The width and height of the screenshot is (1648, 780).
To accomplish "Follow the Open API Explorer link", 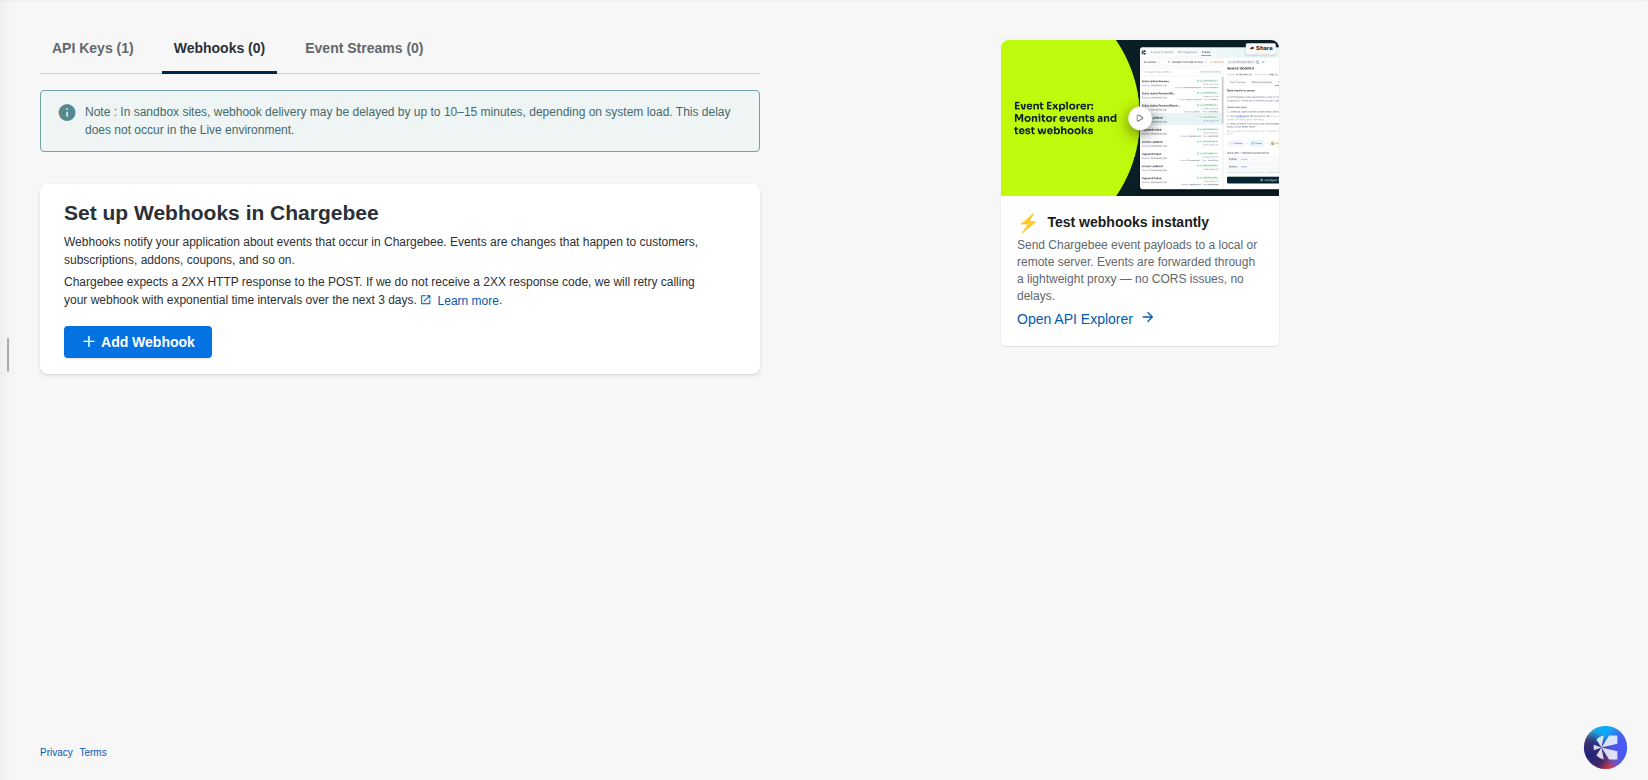I will (x=1085, y=319).
